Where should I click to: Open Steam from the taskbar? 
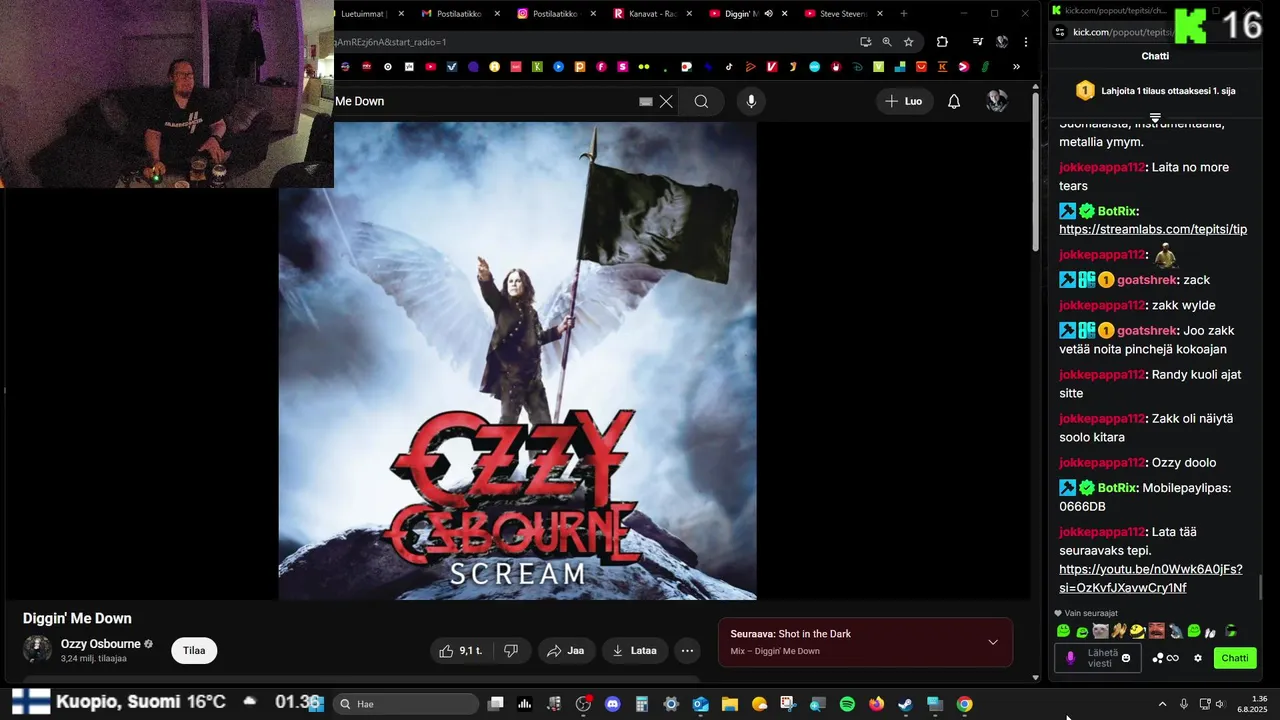point(905,704)
